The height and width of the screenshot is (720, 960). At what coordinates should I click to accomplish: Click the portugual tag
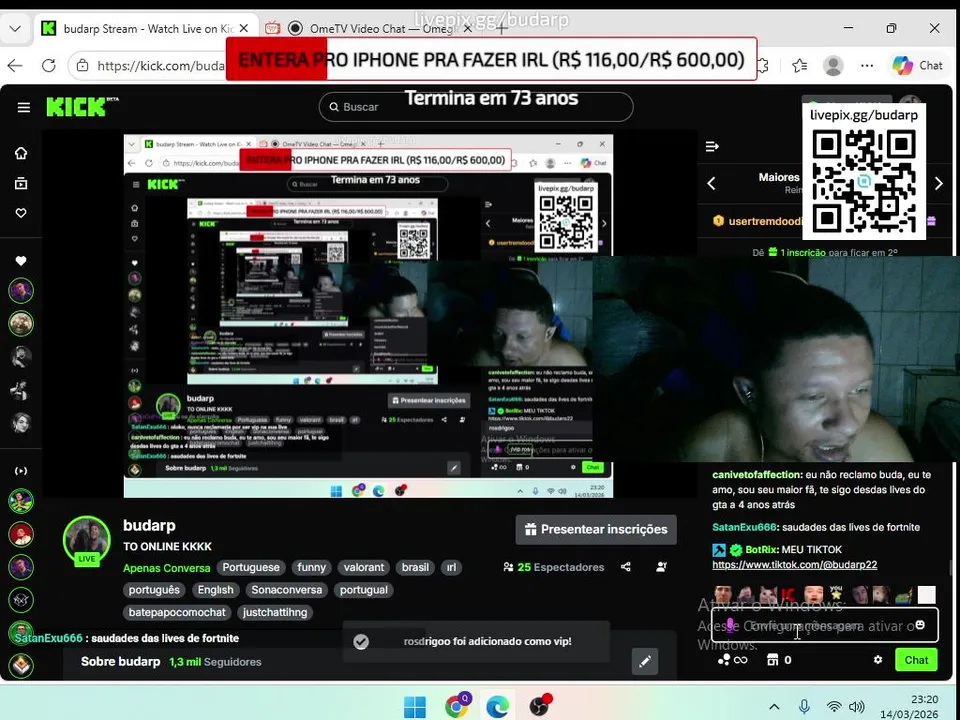[x=364, y=590]
